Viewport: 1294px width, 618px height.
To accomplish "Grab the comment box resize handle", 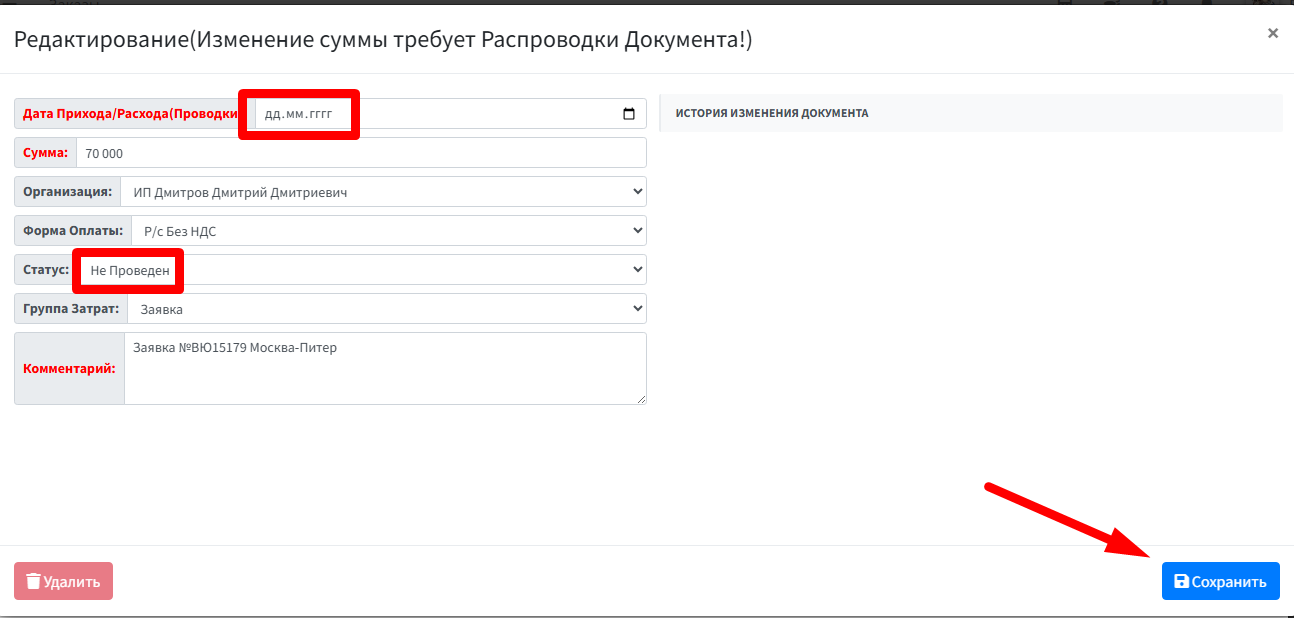I will tap(641, 399).
